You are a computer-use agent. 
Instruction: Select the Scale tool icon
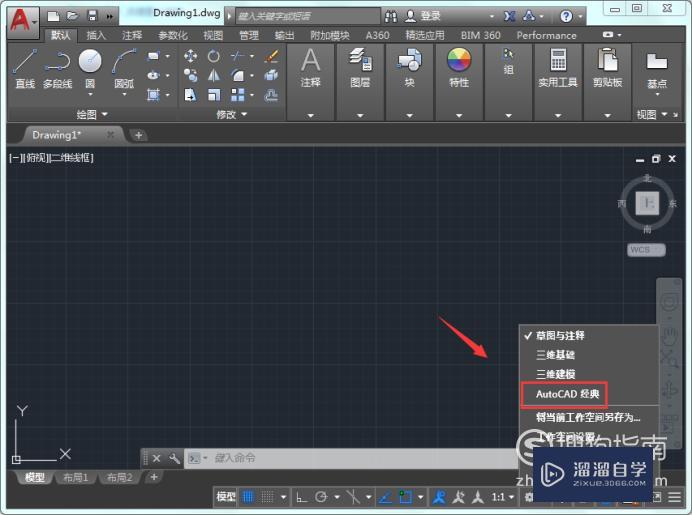point(214,94)
